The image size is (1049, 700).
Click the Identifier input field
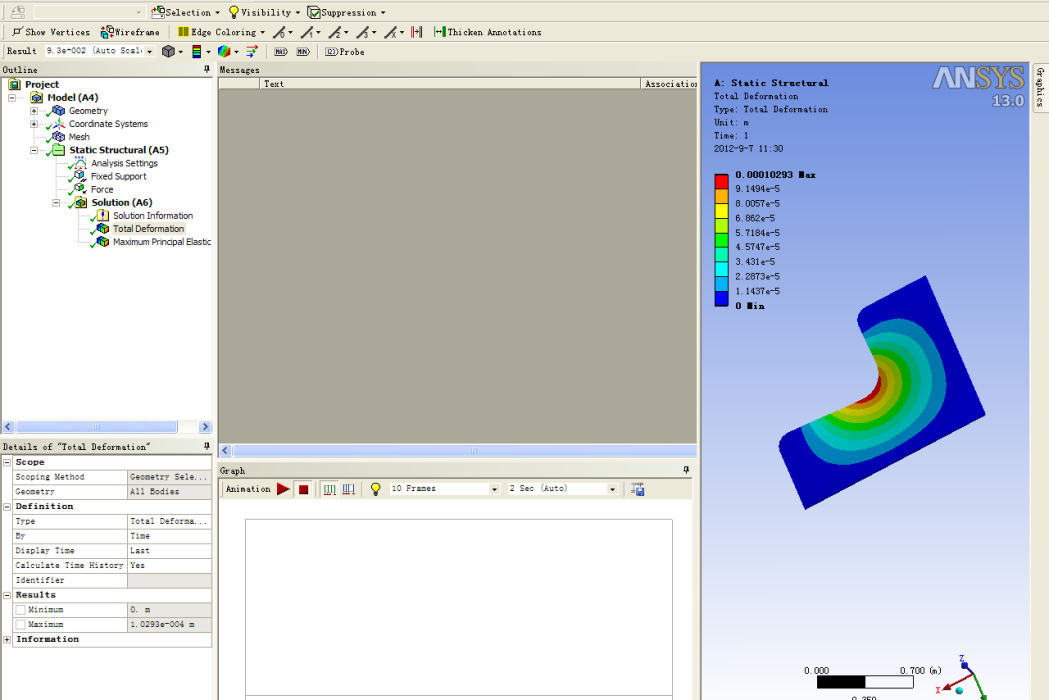click(x=169, y=580)
